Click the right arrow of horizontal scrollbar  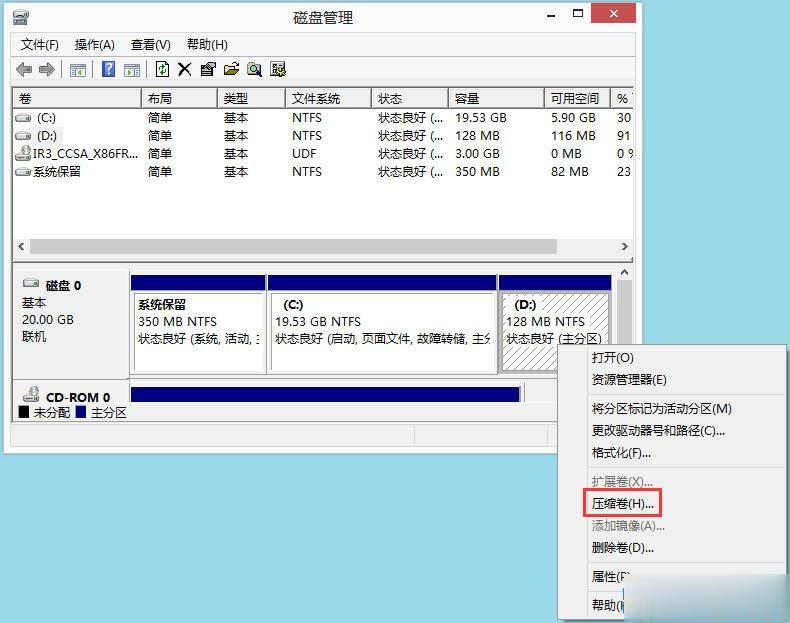624,246
